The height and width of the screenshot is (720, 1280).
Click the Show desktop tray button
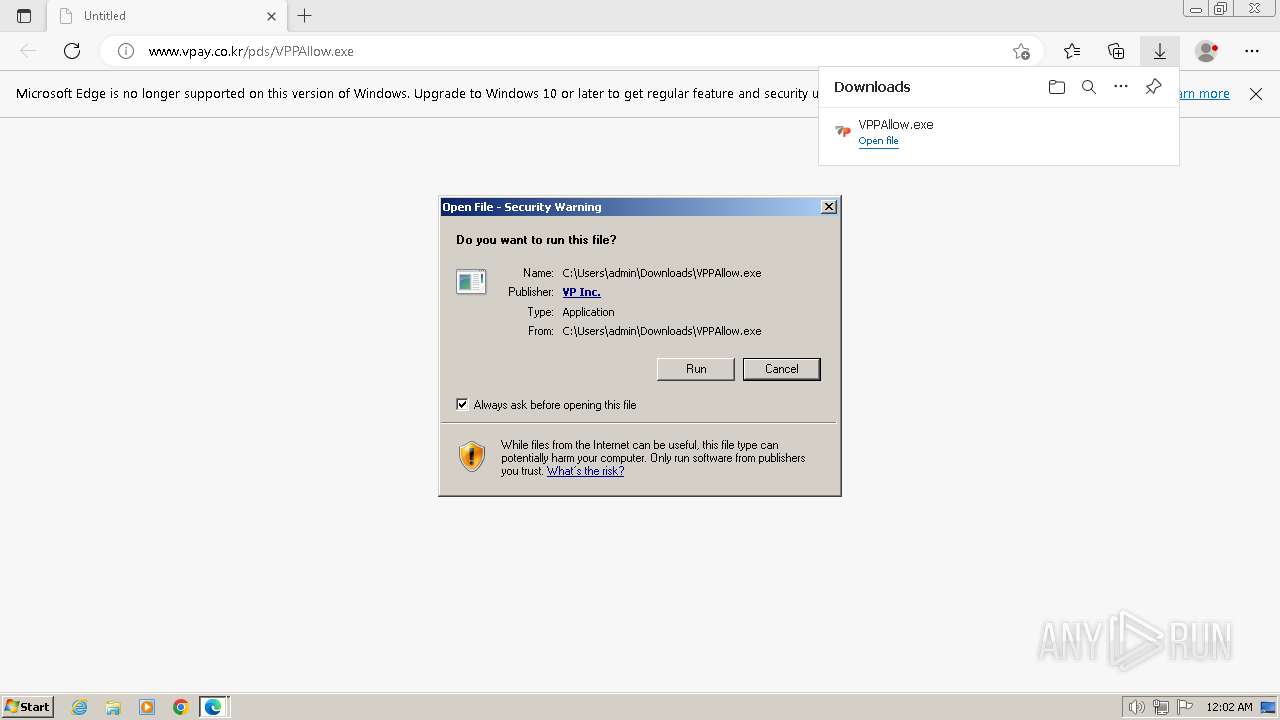(1269, 707)
